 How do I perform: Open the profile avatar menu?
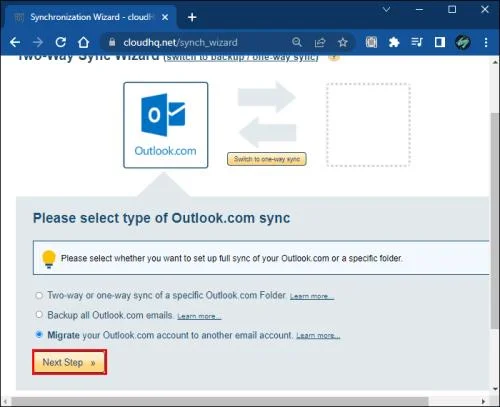pyautogui.click(x=463, y=42)
